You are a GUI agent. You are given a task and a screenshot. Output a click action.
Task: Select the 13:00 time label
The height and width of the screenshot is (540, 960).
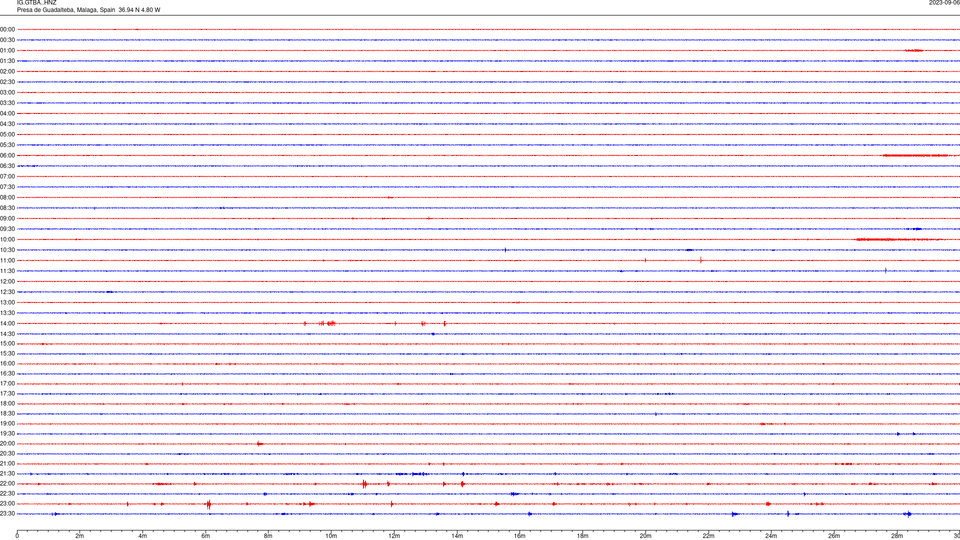[x=7, y=302]
